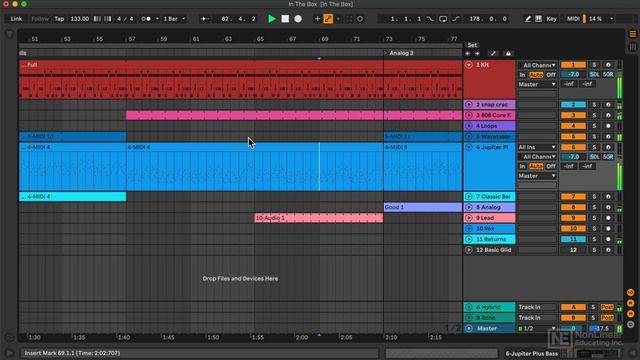The image size is (640, 360).
Task: Click the 6 Jupiter track volume field
Action: pyautogui.click(x=573, y=157)
